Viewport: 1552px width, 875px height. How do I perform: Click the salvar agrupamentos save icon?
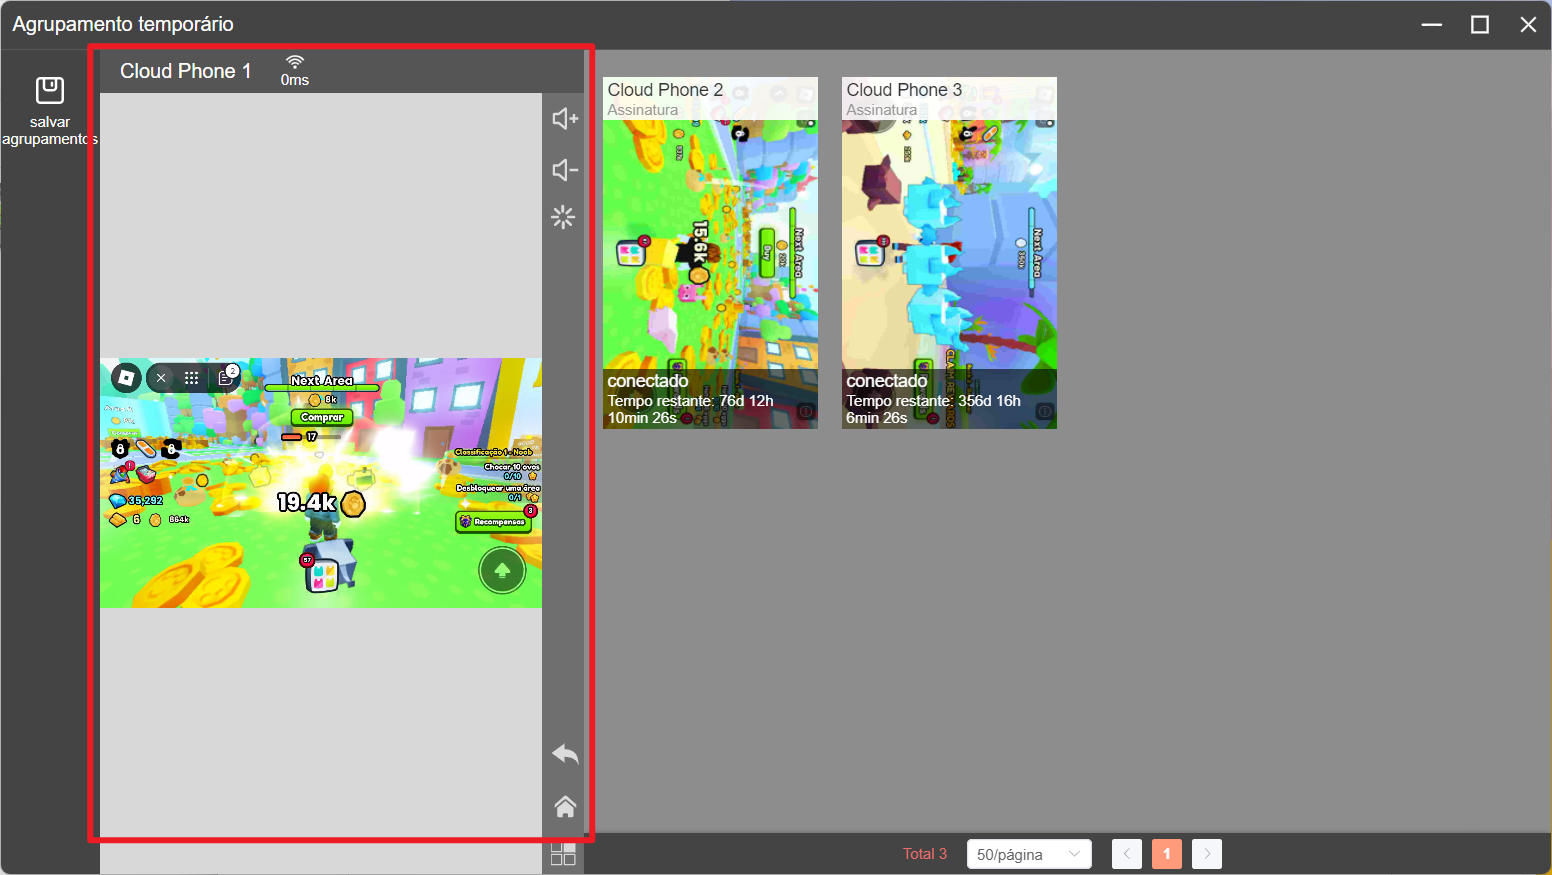click(50, 91)
